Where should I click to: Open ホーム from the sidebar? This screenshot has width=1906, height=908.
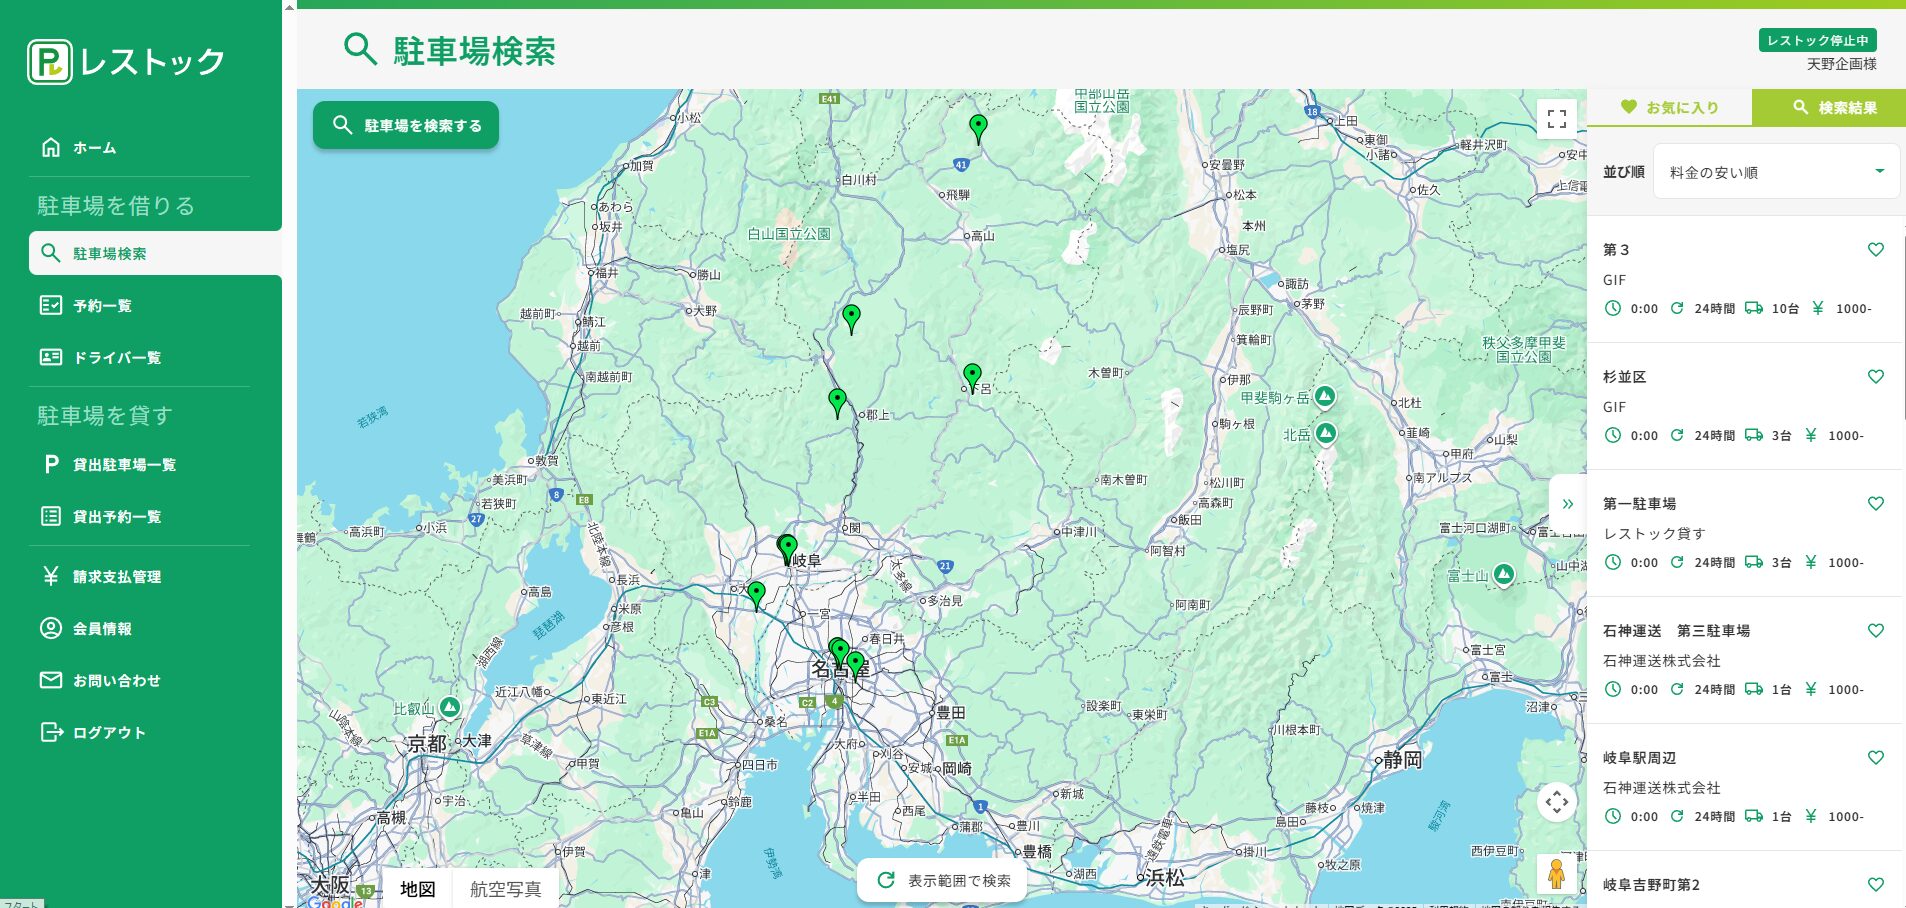[94, 148]
